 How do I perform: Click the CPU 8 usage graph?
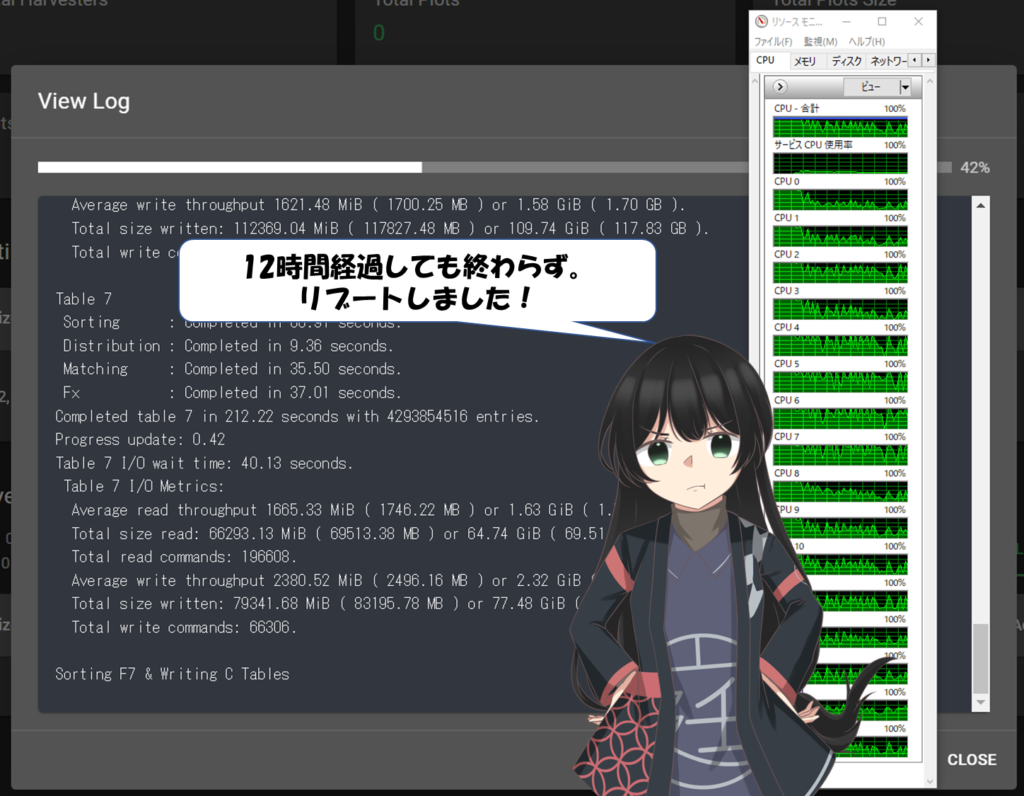pos(840,492)
